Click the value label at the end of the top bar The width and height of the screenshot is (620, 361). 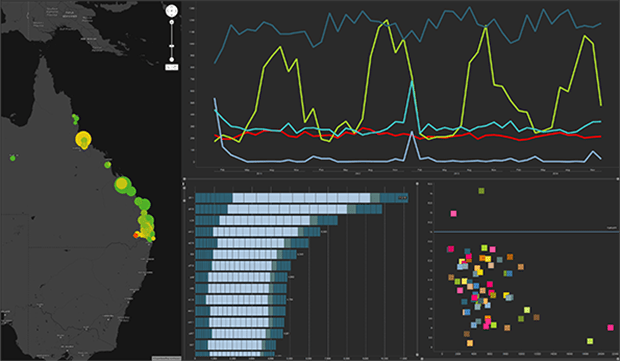click(402, 198)
